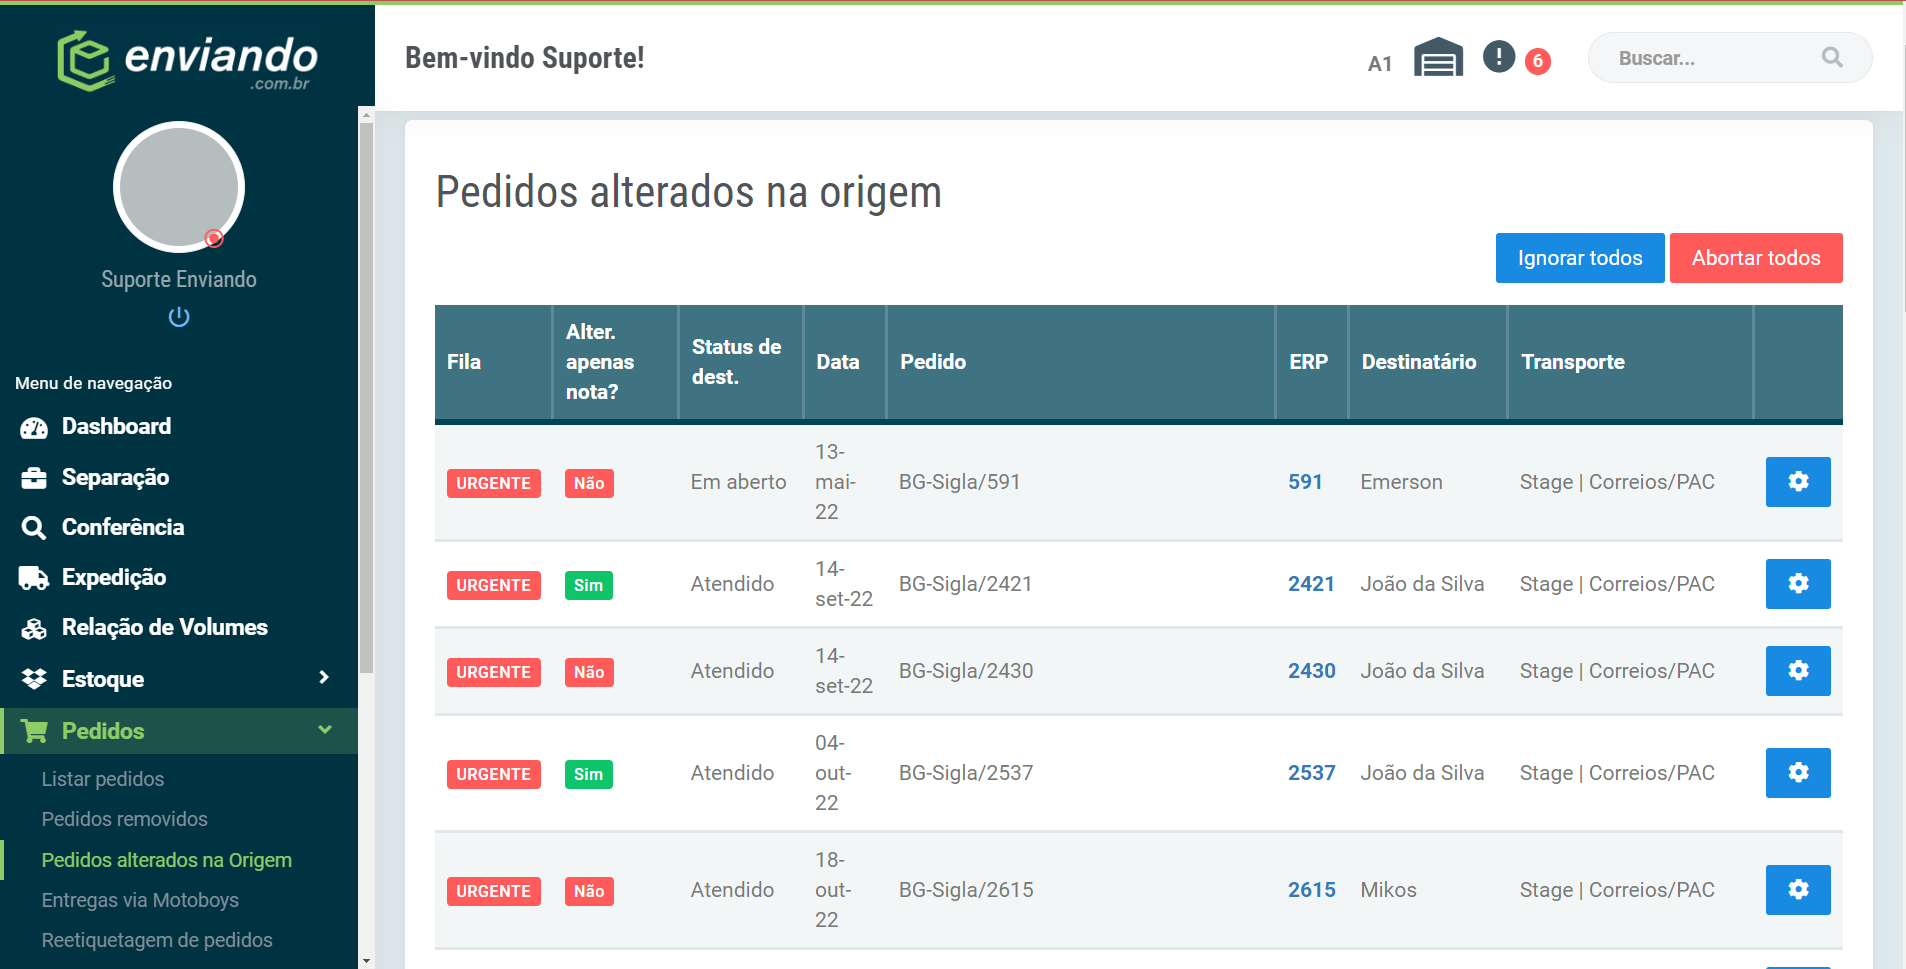This screenshot has height=969, width=1906.
Task: Click Abortar todos button
Action: pyautogui.click(x=1755, y=258)
